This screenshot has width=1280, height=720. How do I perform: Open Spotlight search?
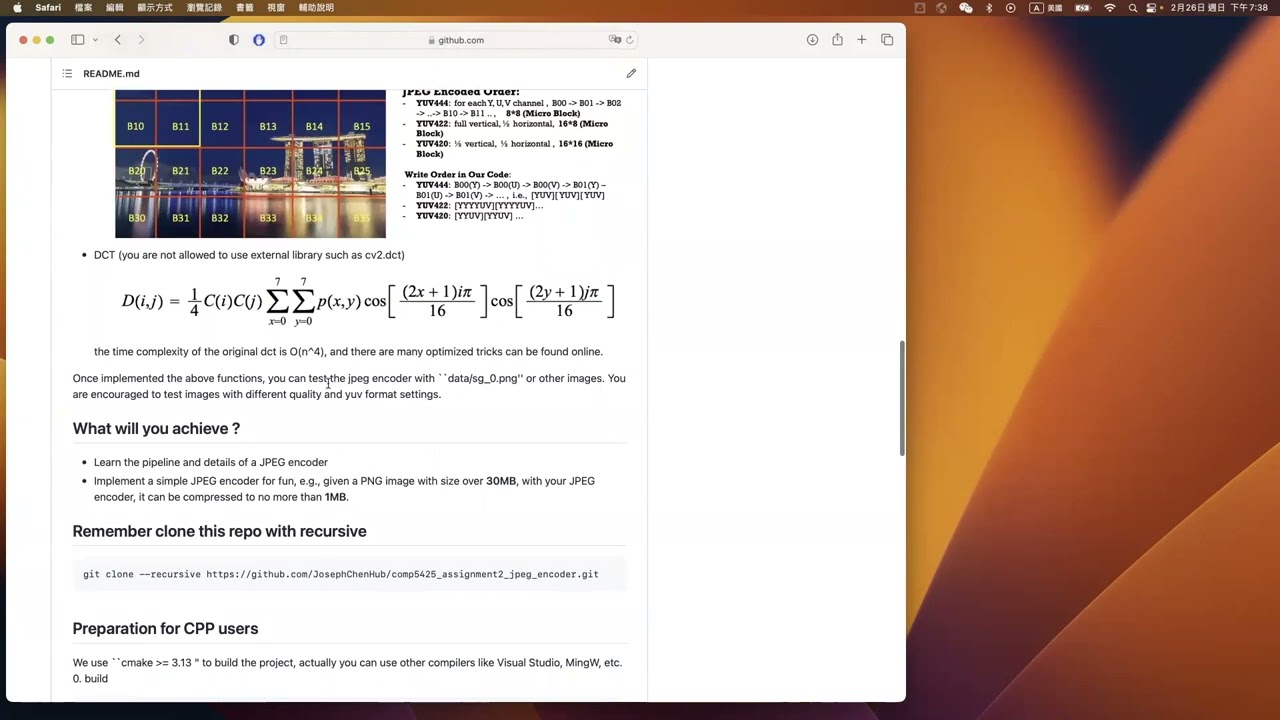1133,8
